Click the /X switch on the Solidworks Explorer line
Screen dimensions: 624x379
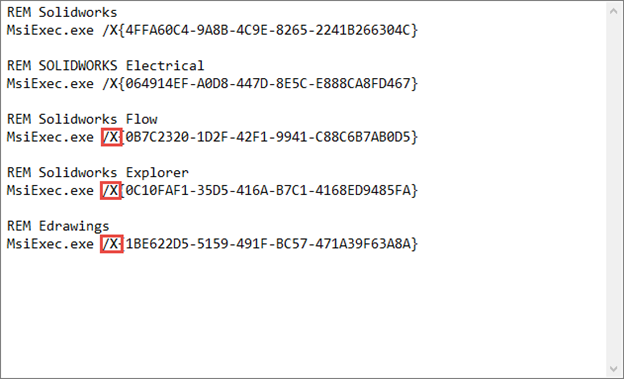111,191
